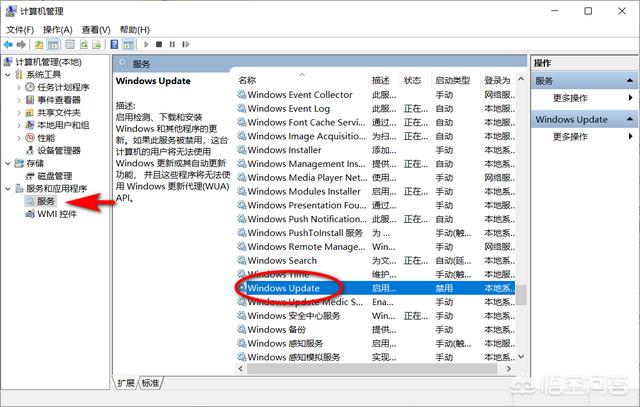Collapse the 系统工具 tree node
The height and width of the screenshot is (407, 640).
pyautogui.click(x=8, y=75)
